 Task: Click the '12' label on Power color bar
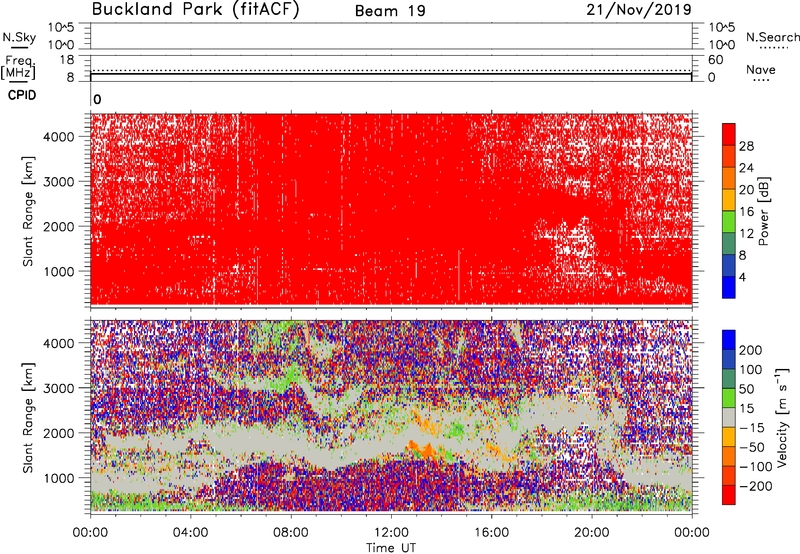coord(746,234)
